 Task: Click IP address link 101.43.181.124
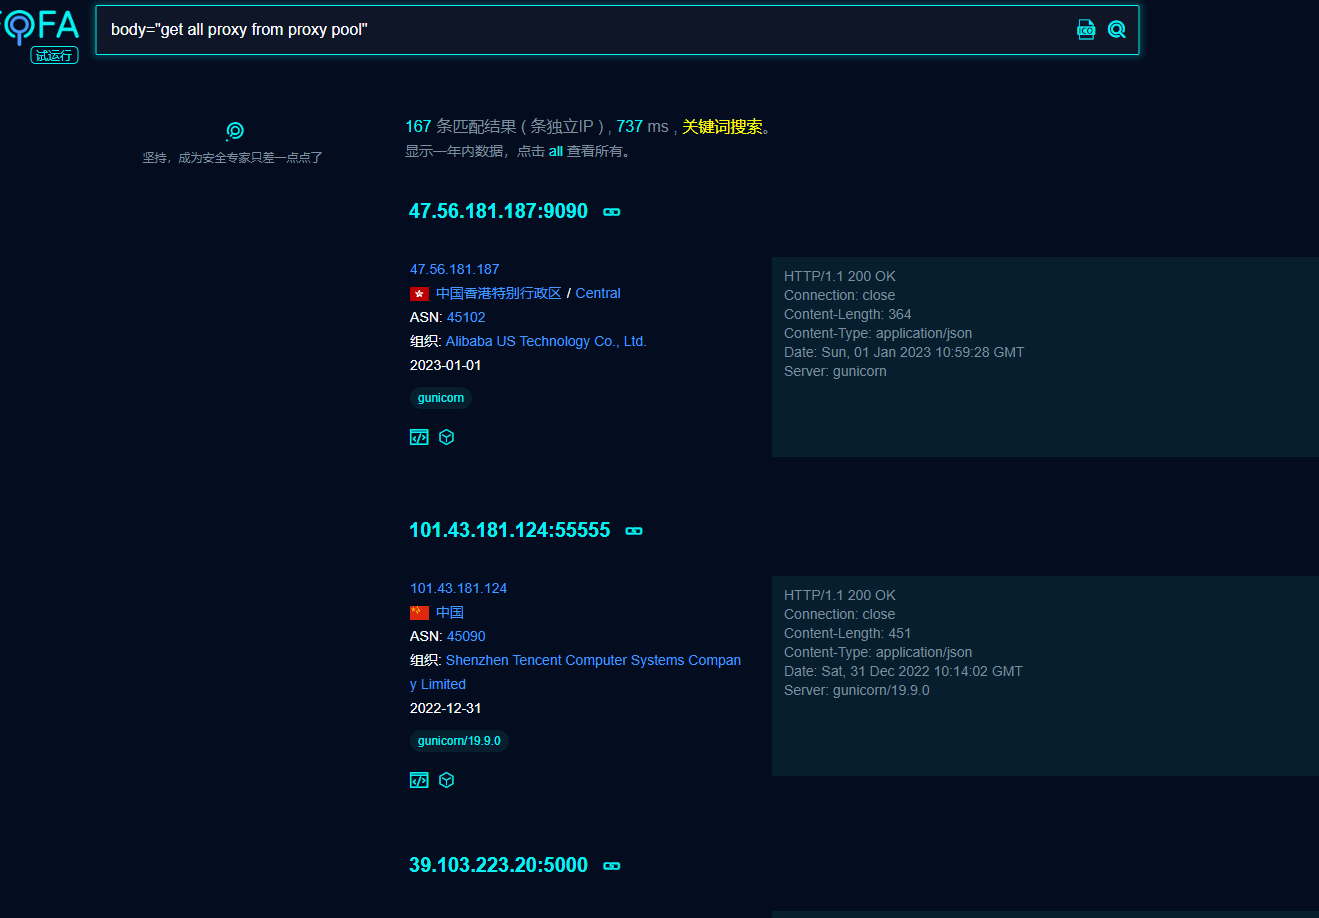tap(458, 588)
